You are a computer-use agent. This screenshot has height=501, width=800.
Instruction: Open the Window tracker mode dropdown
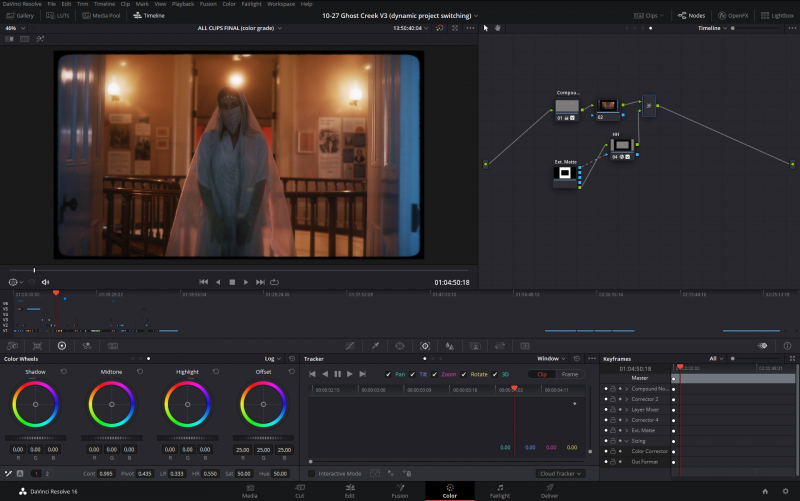click(x=550, y=358)
